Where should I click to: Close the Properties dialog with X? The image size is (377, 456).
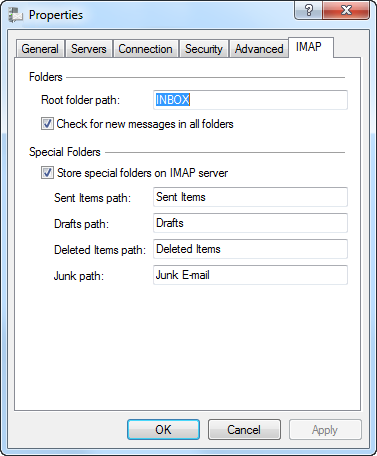346,10
